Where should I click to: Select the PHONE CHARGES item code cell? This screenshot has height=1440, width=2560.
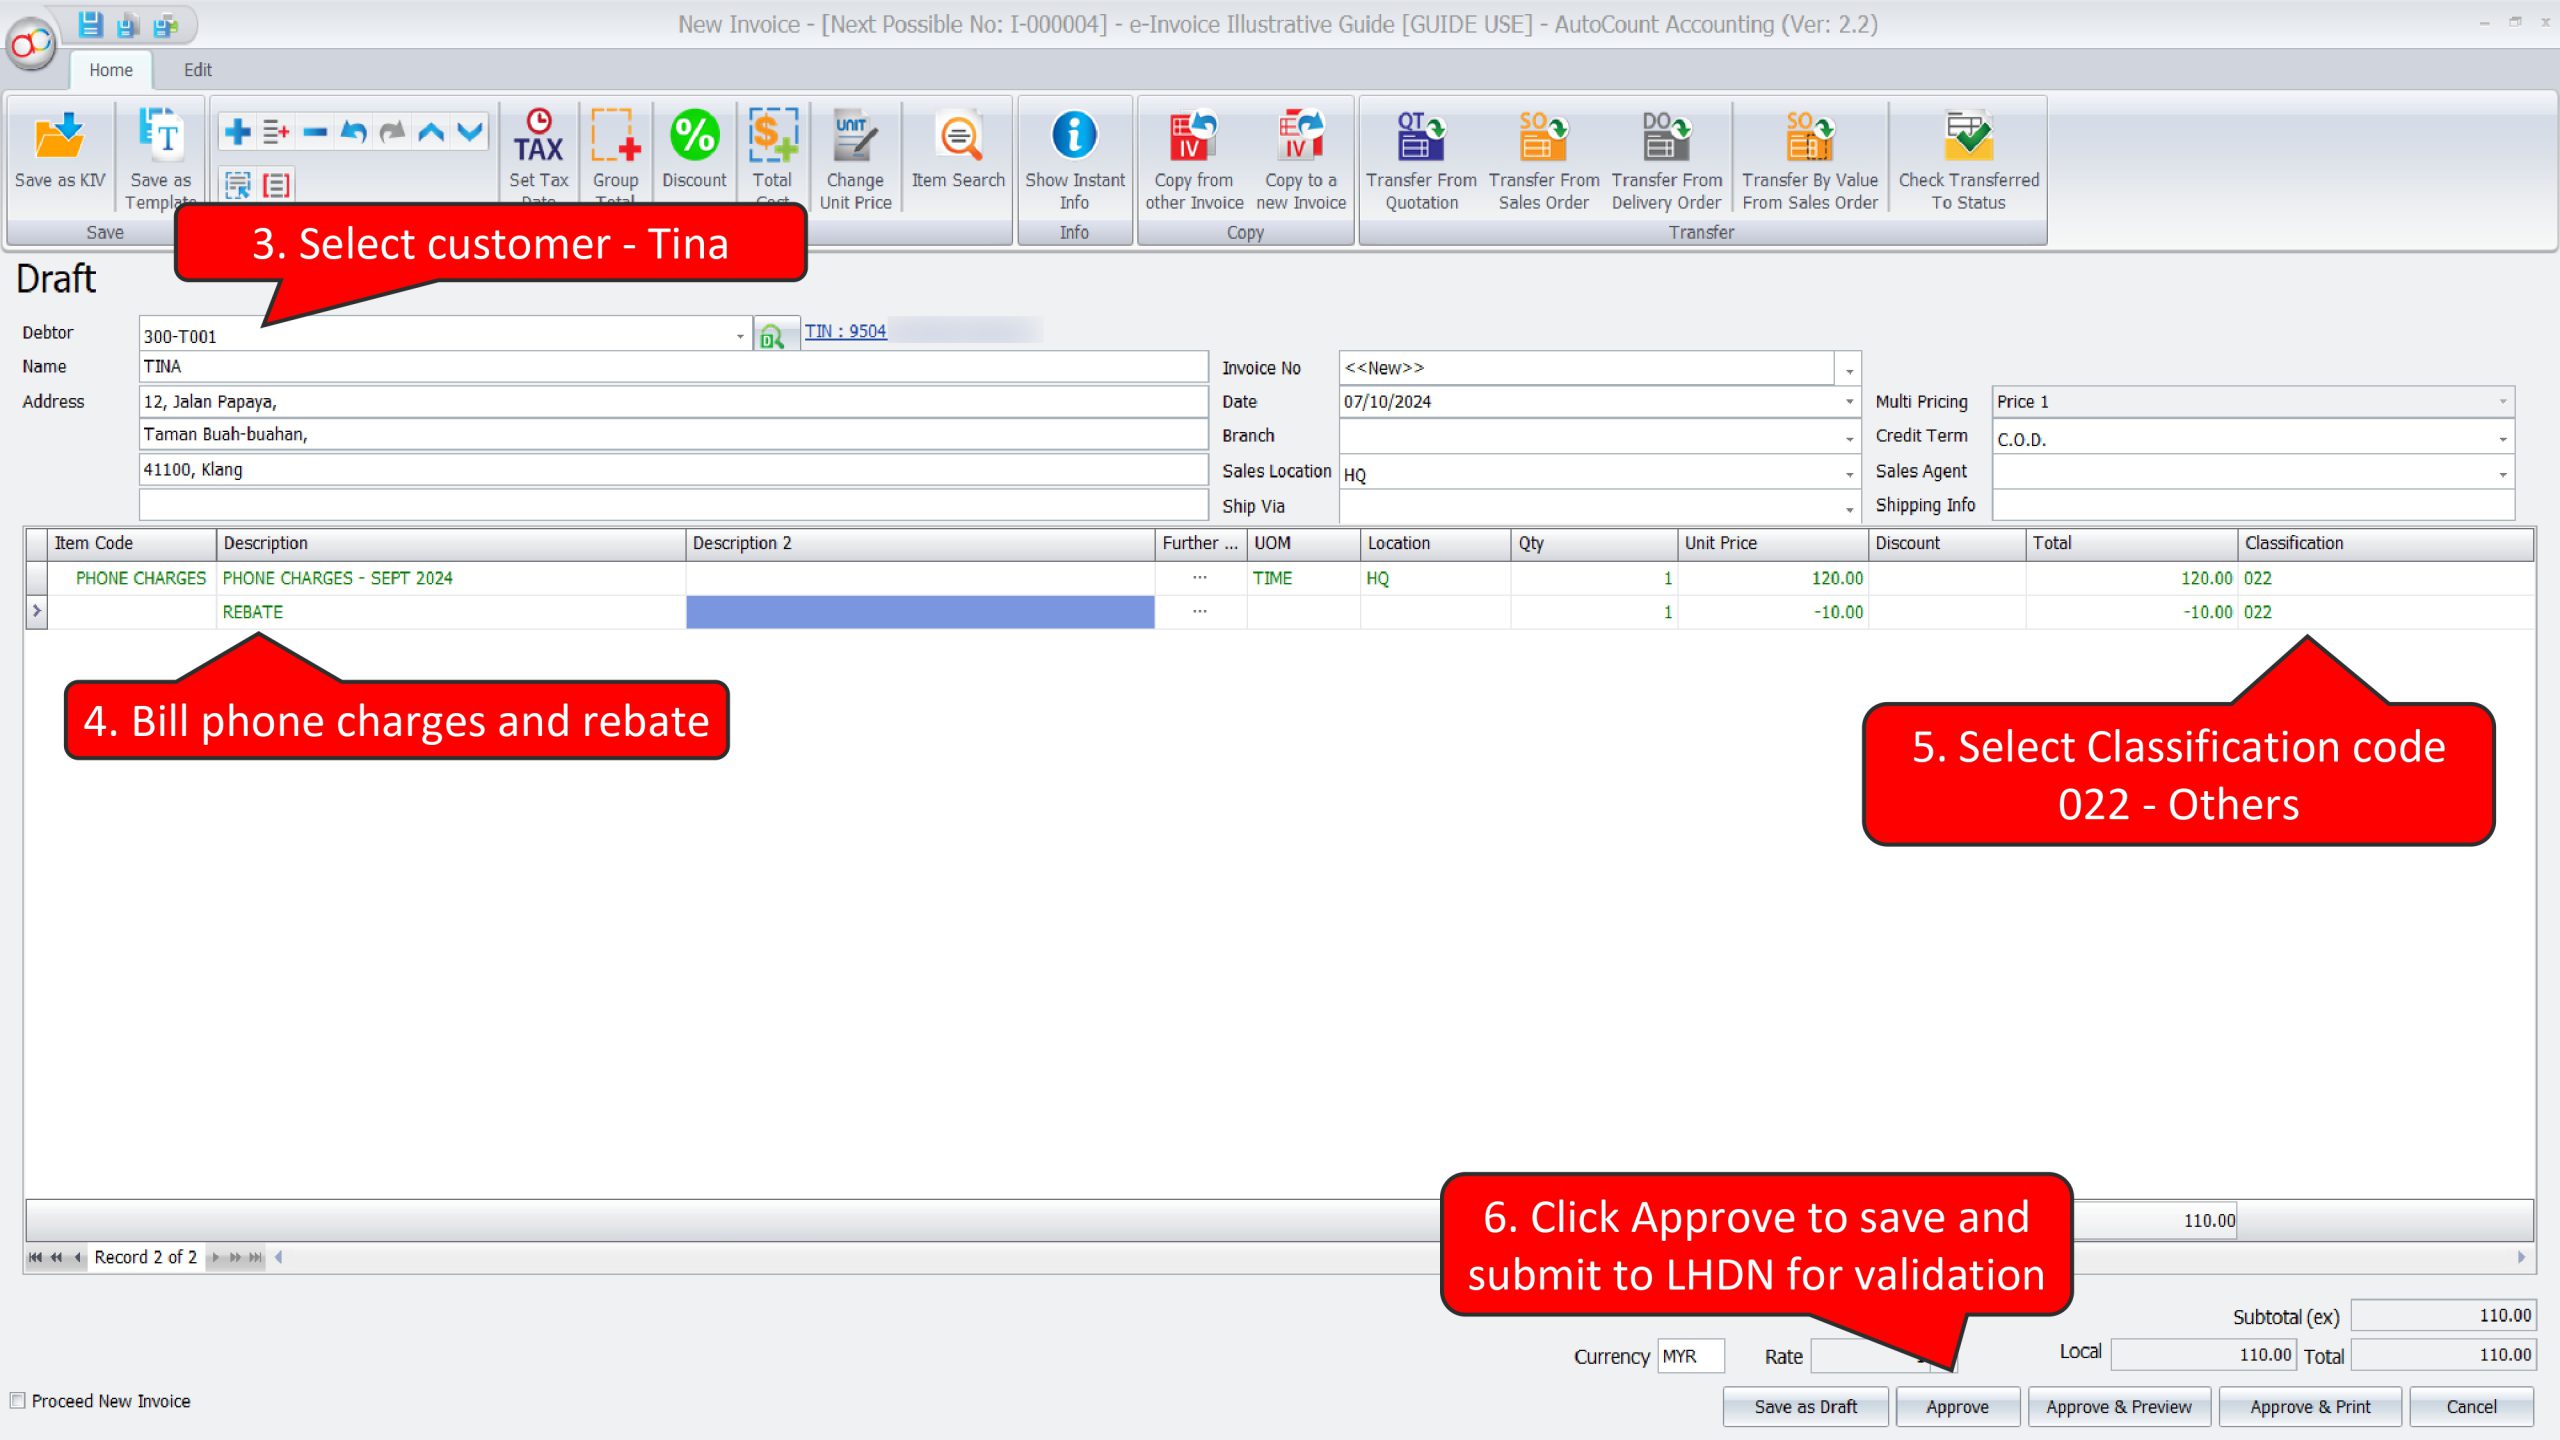click(x=132, y=578)
